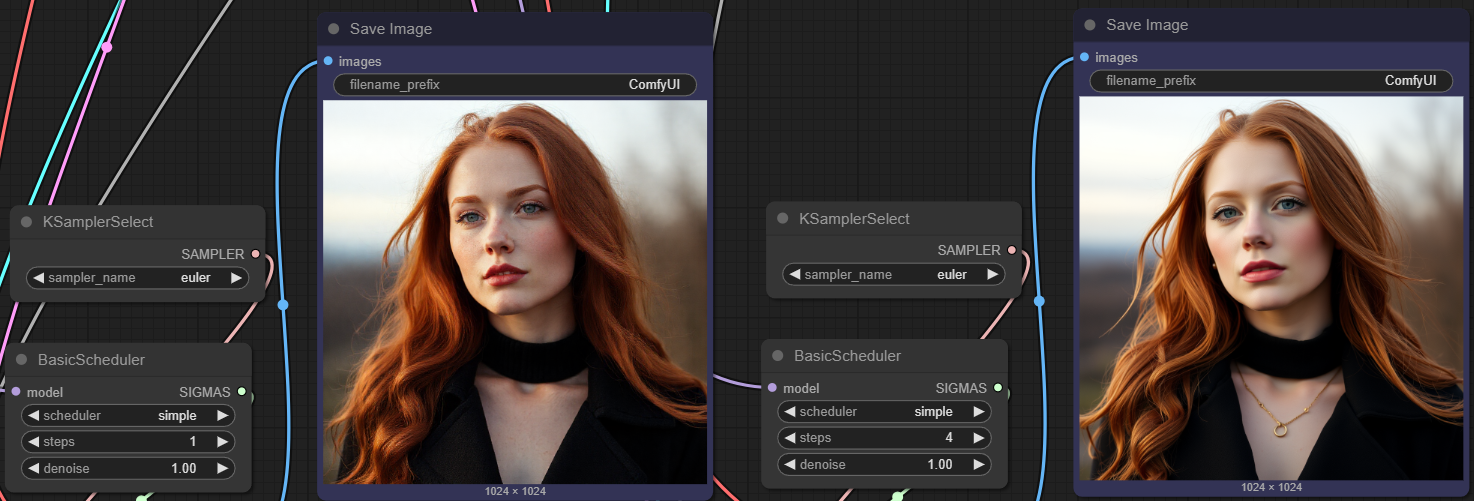Open the scheduler dropdown on right BasicScheduler
Screen dimensions: 1474x501
tap(884, 412)
